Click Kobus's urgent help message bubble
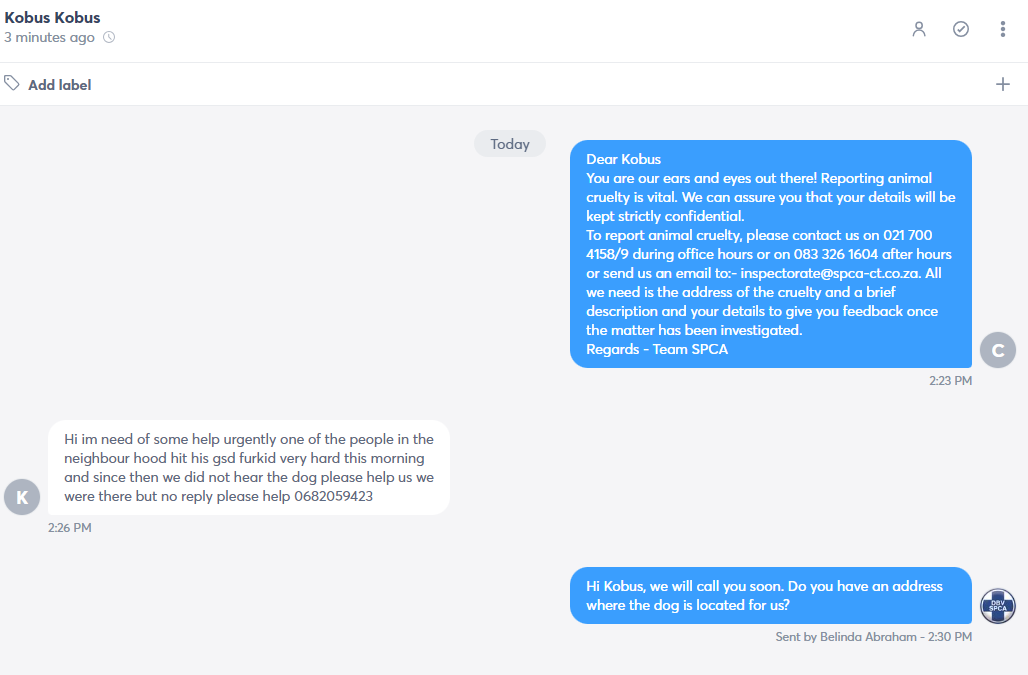This screenshot has width=1028, height=675. point(249,467)
